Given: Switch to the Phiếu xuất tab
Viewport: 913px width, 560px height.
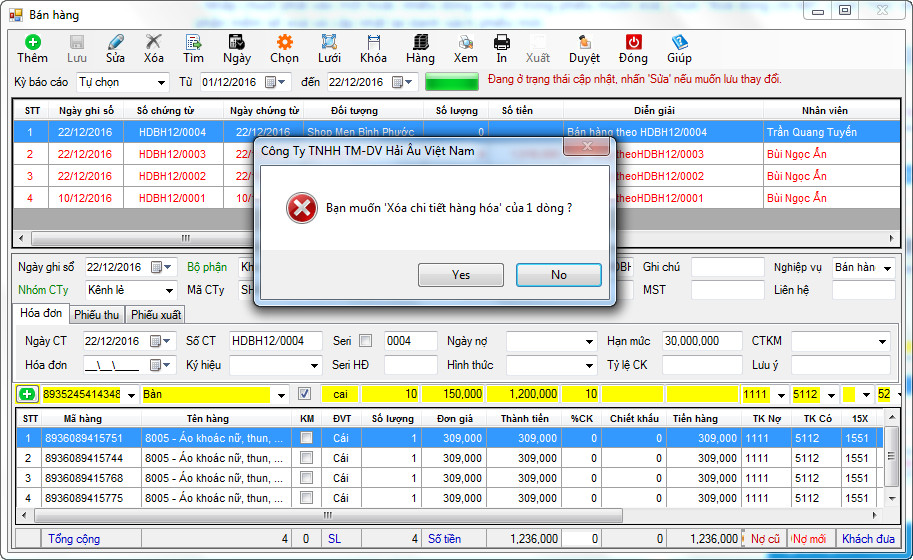Looking at the screenshot, I should click(x=156, y=314).
